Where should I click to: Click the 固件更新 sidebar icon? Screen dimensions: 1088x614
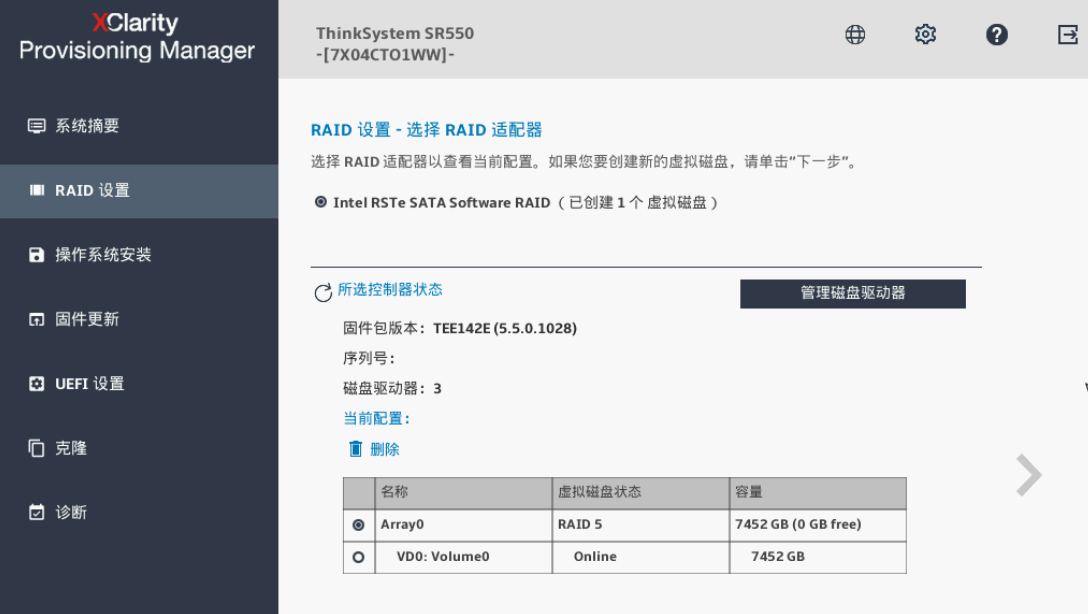coord(36,319)
